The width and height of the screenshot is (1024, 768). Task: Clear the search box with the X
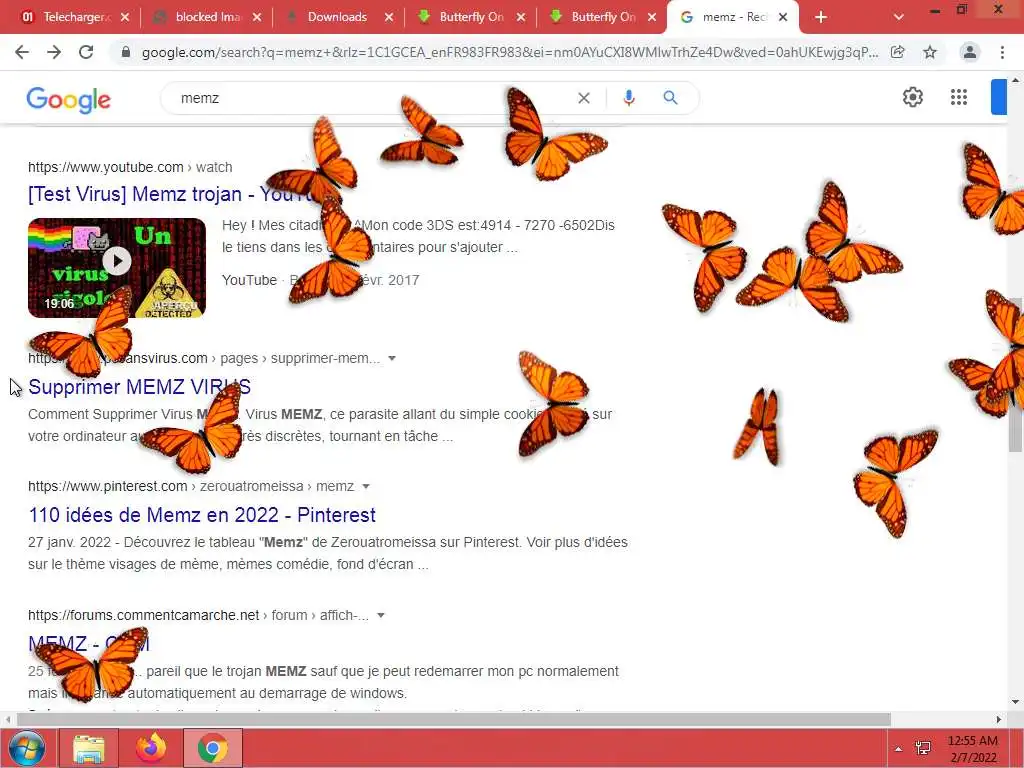pos(584,98)
